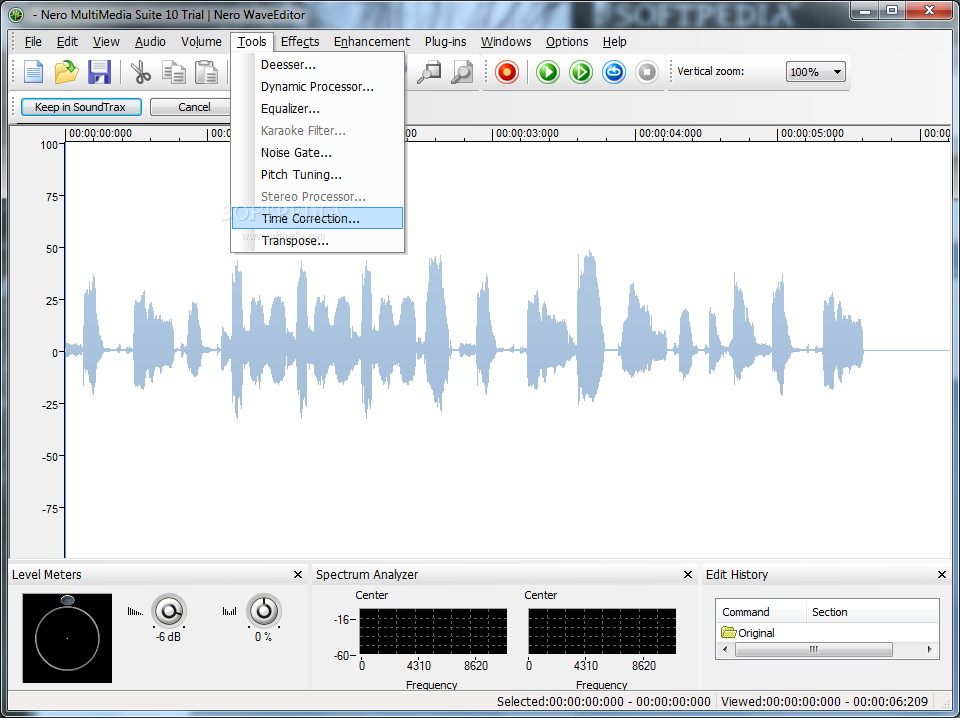Select Transpose... in the Tools menu
This screenshot has height=718, width=960.
[x=317, y=241]
